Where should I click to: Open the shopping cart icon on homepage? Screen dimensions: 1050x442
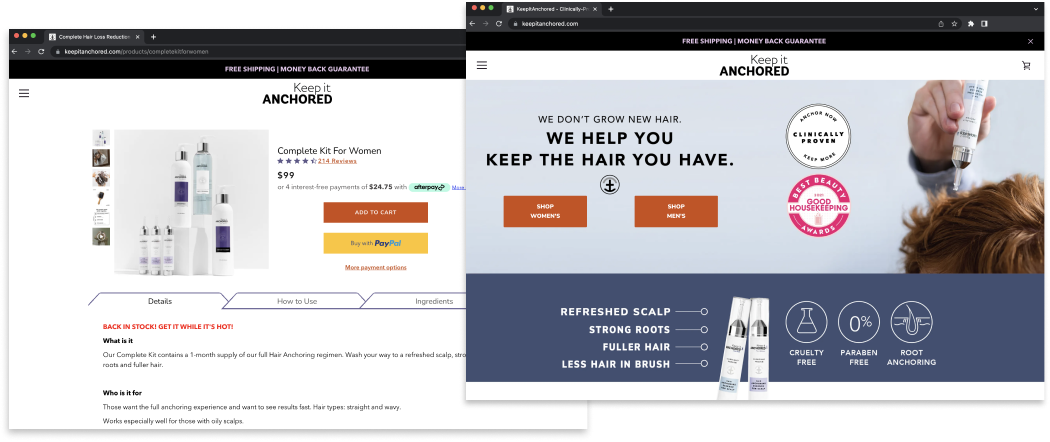[x=1026, y=65]
